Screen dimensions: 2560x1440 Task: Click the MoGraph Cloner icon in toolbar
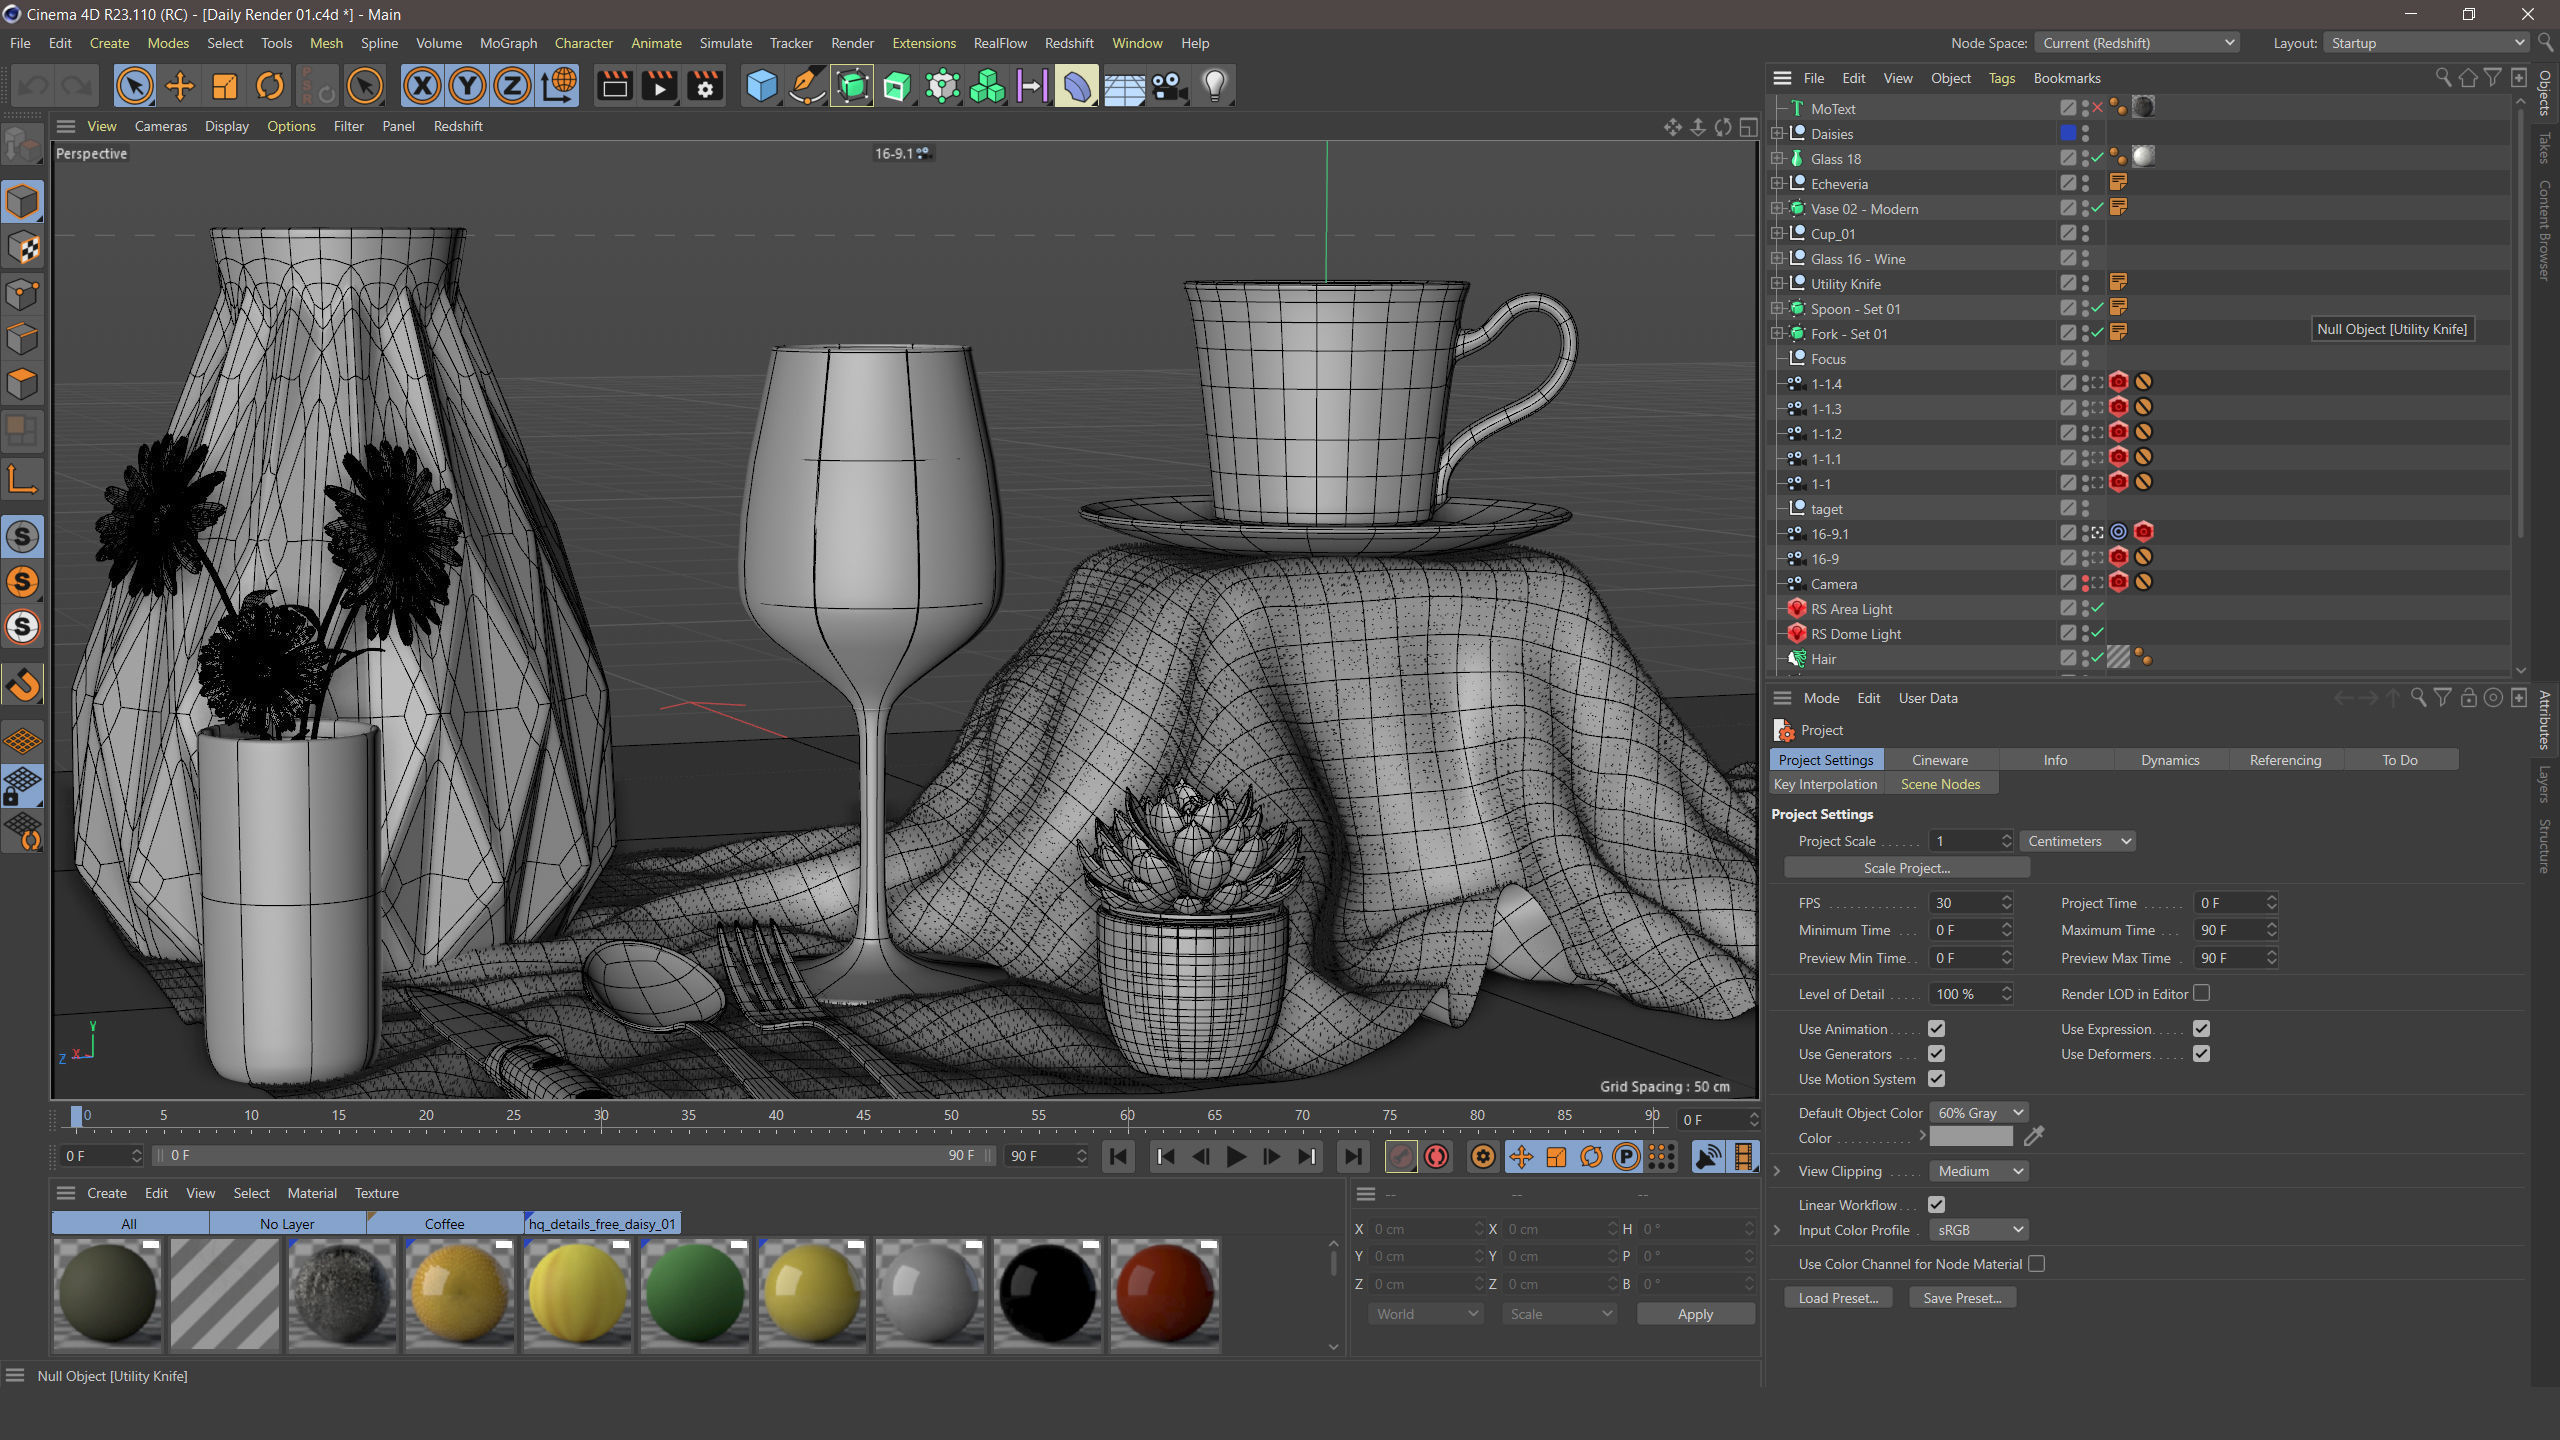[x=987, y=86]
